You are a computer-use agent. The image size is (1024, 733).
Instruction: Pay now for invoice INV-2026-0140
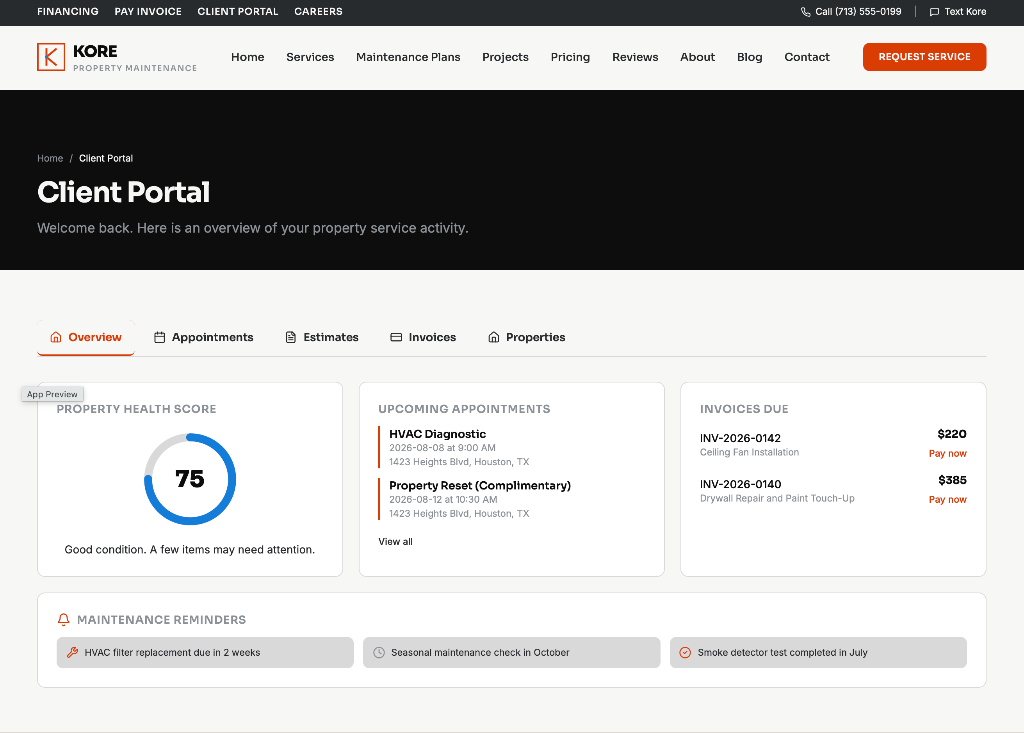(x=948, y=499)
